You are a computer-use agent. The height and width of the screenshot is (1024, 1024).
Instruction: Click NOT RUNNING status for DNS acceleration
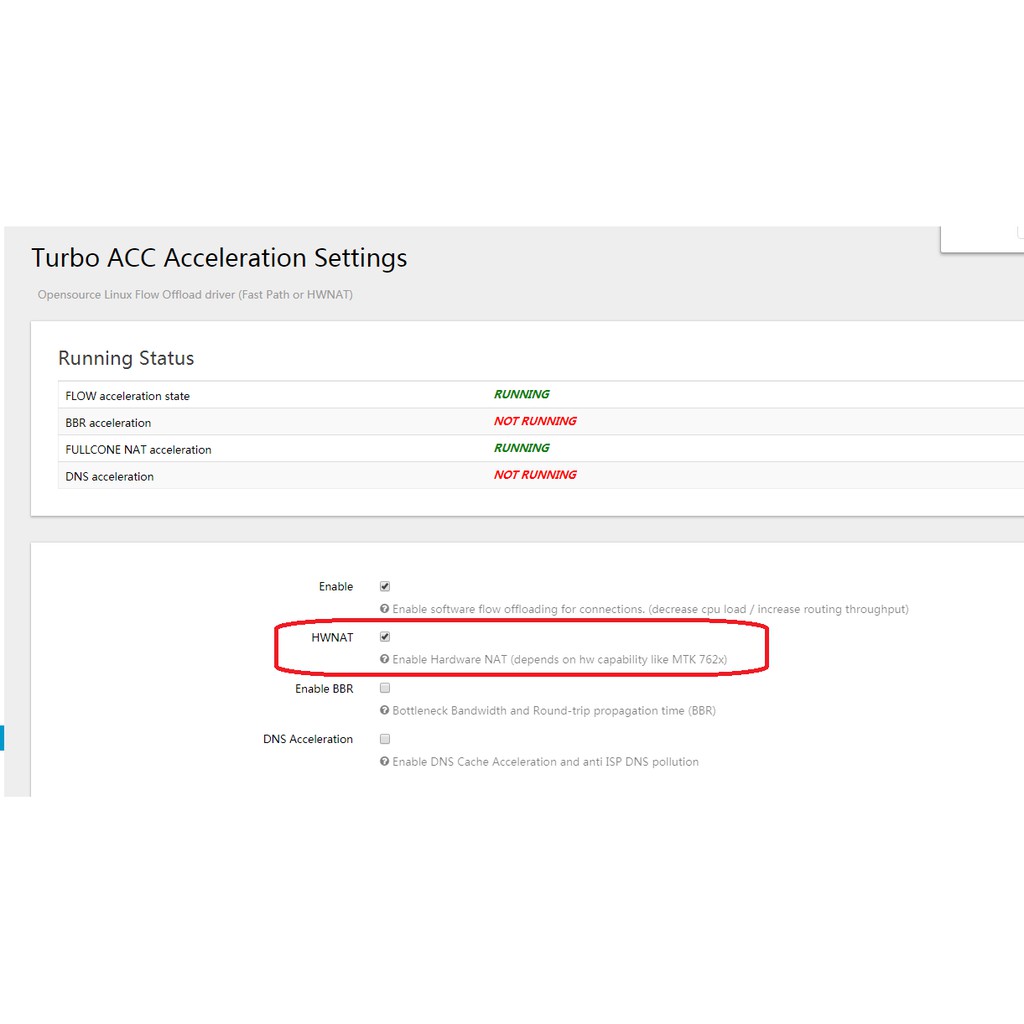(535, 475)
